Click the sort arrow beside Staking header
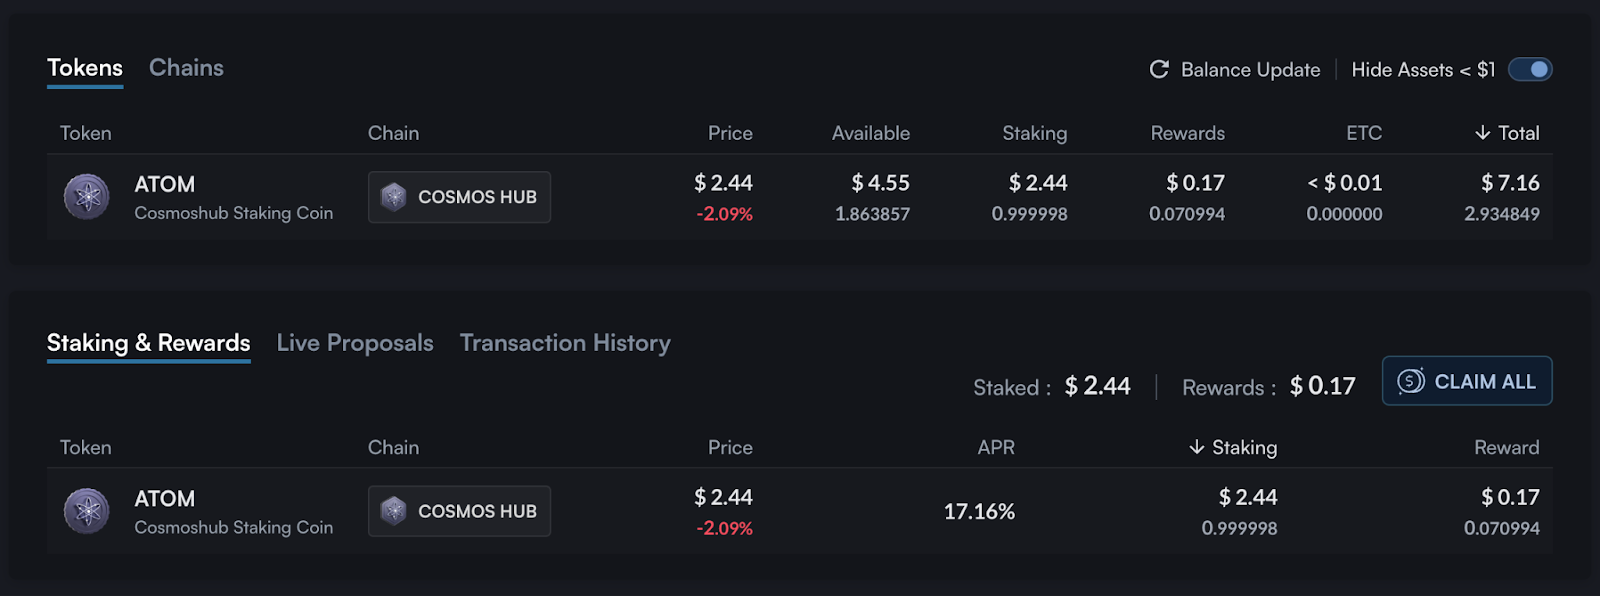Screen dimensions: 1600x596 1194,447
